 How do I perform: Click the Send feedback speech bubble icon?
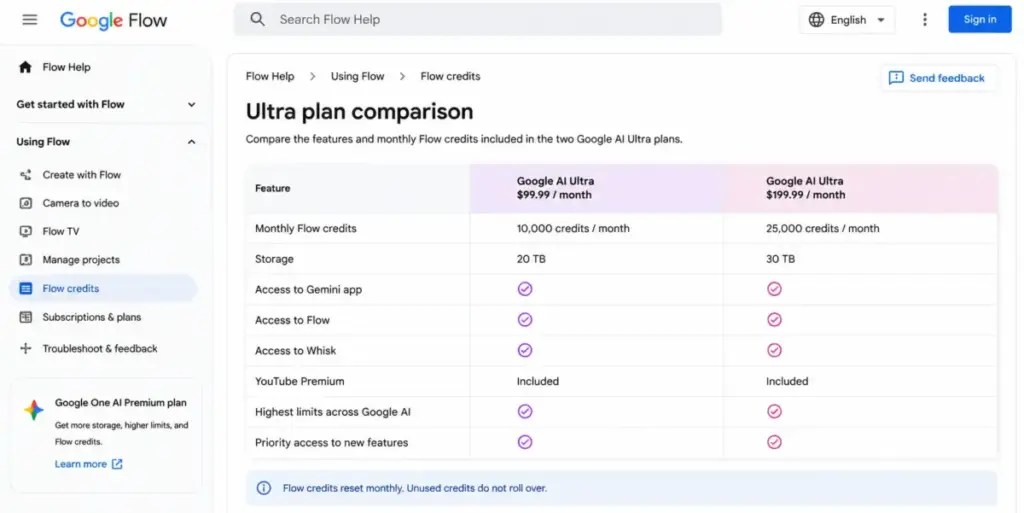[896, 78]
